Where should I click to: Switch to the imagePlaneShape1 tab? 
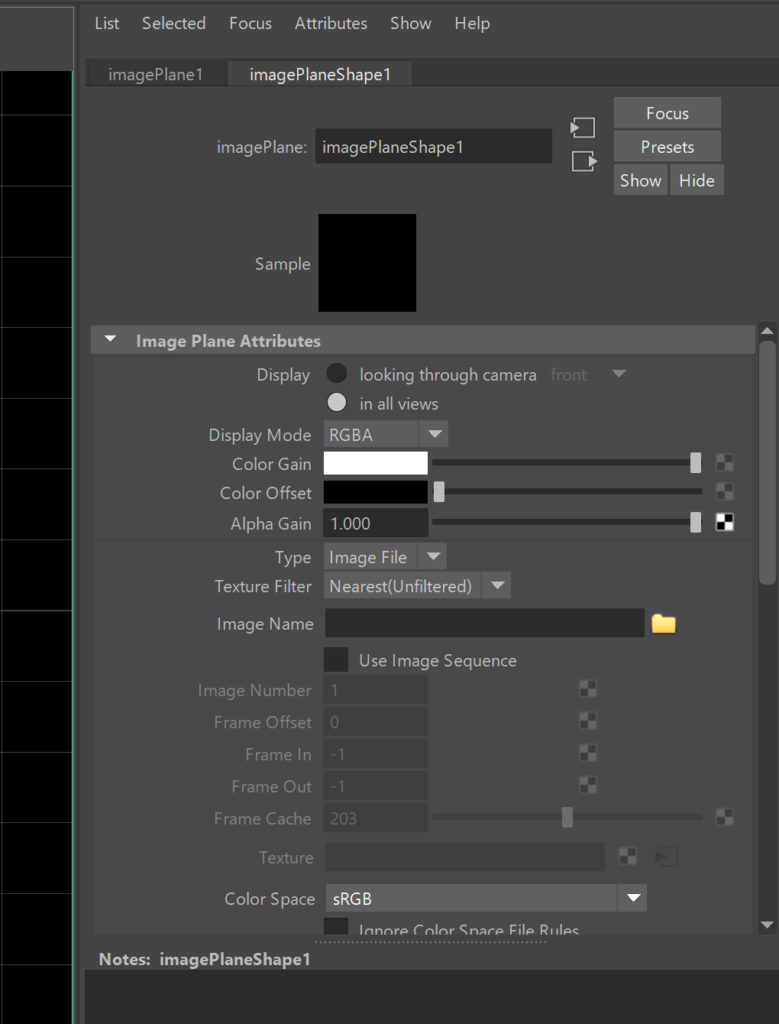[x=320, y=74]
